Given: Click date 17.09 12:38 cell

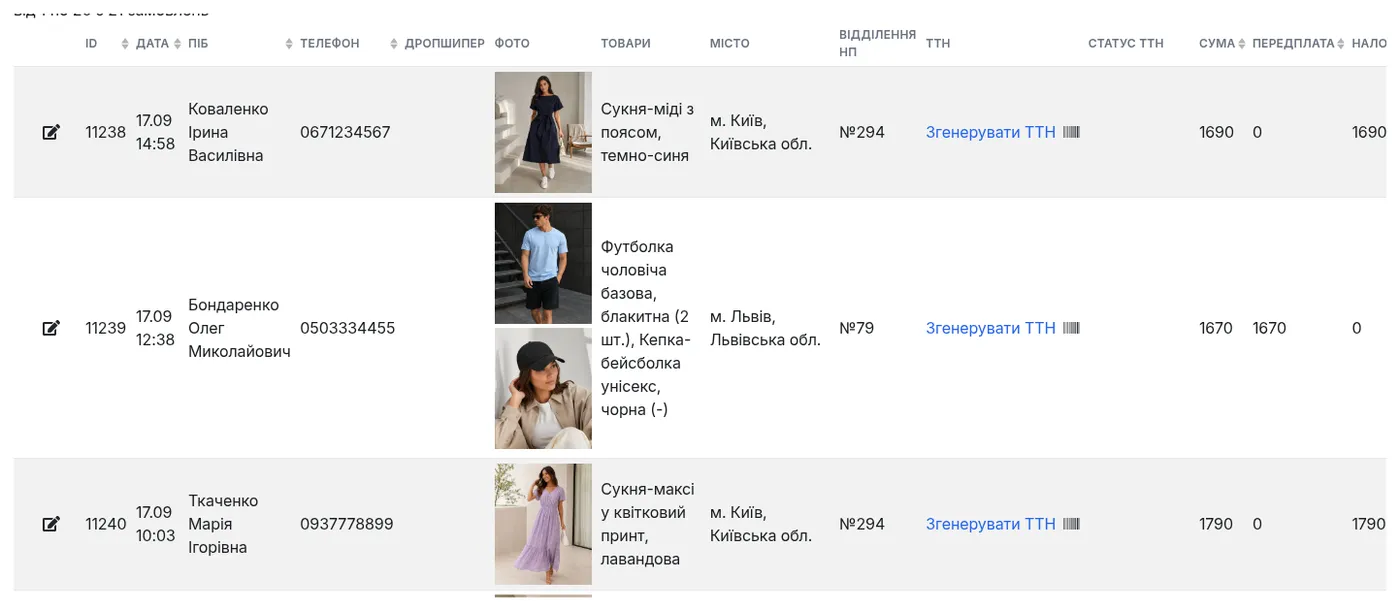Looking at the screenshot, I should (155, 328).
